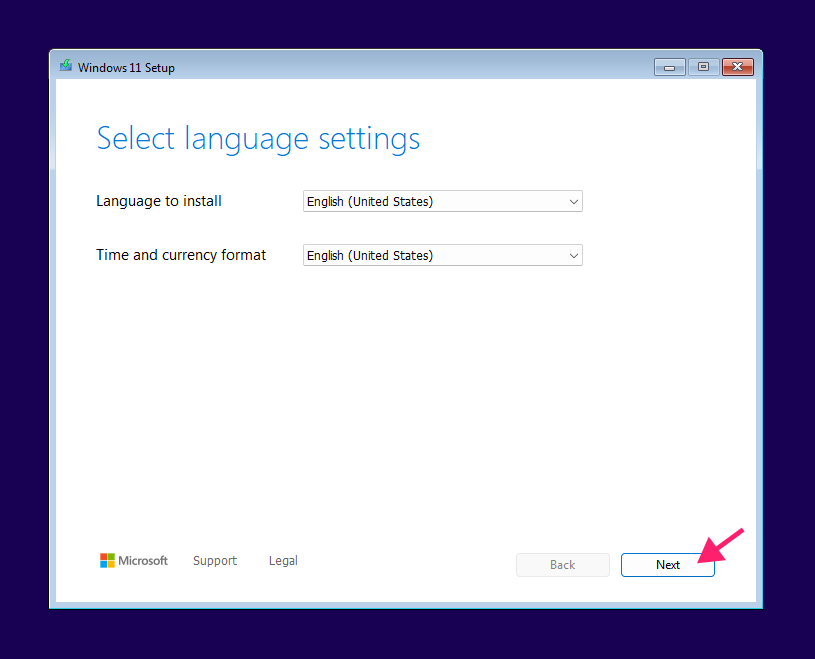Image resolution: width=815 pixels, height=659 pixels.
Task: Click the Windows 11 Setup title text
Action: (126, 68)
